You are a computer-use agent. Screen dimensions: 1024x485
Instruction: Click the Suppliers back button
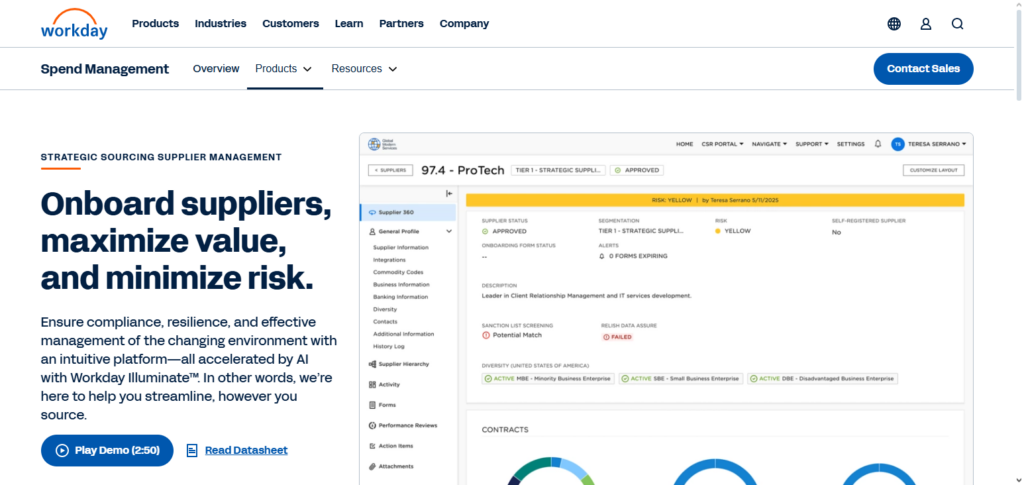tap(391, 170)
